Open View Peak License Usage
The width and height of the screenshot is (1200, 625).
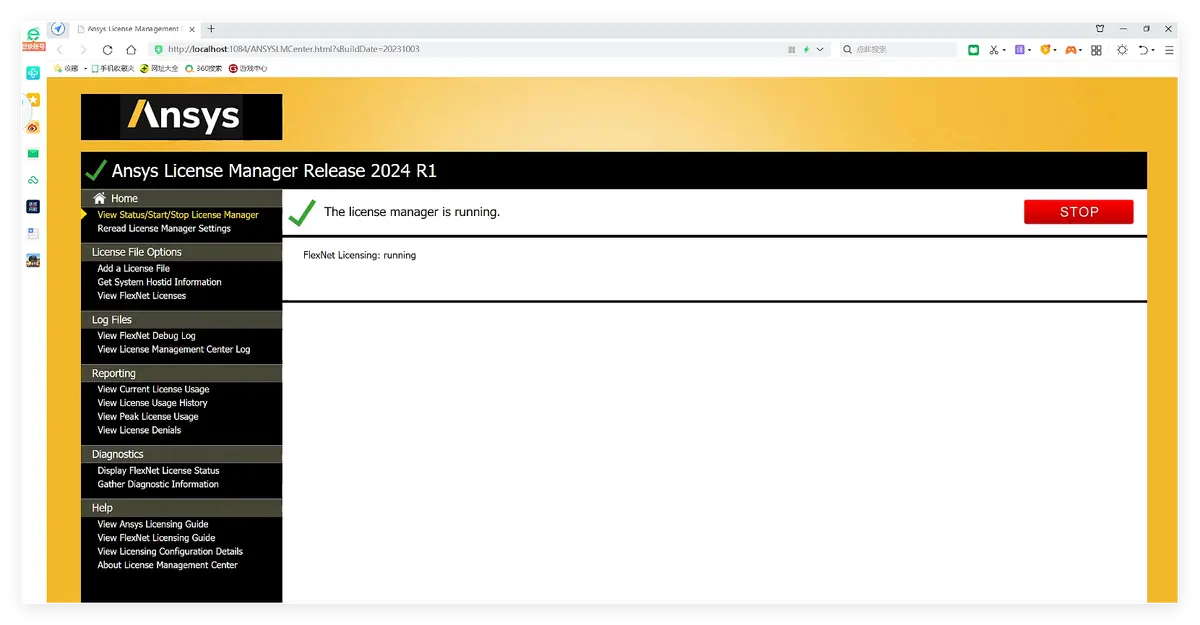148,417
